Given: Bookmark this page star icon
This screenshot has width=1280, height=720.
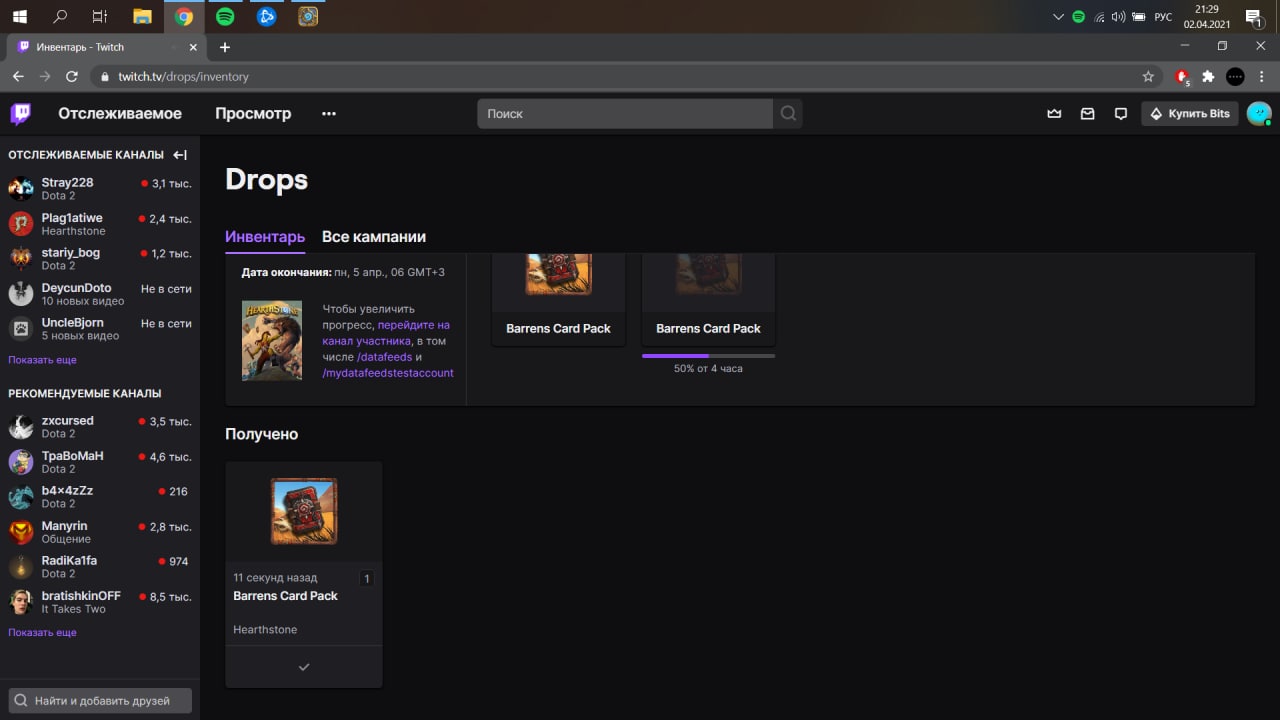Looking at the screenshot, I should 1148,76.
